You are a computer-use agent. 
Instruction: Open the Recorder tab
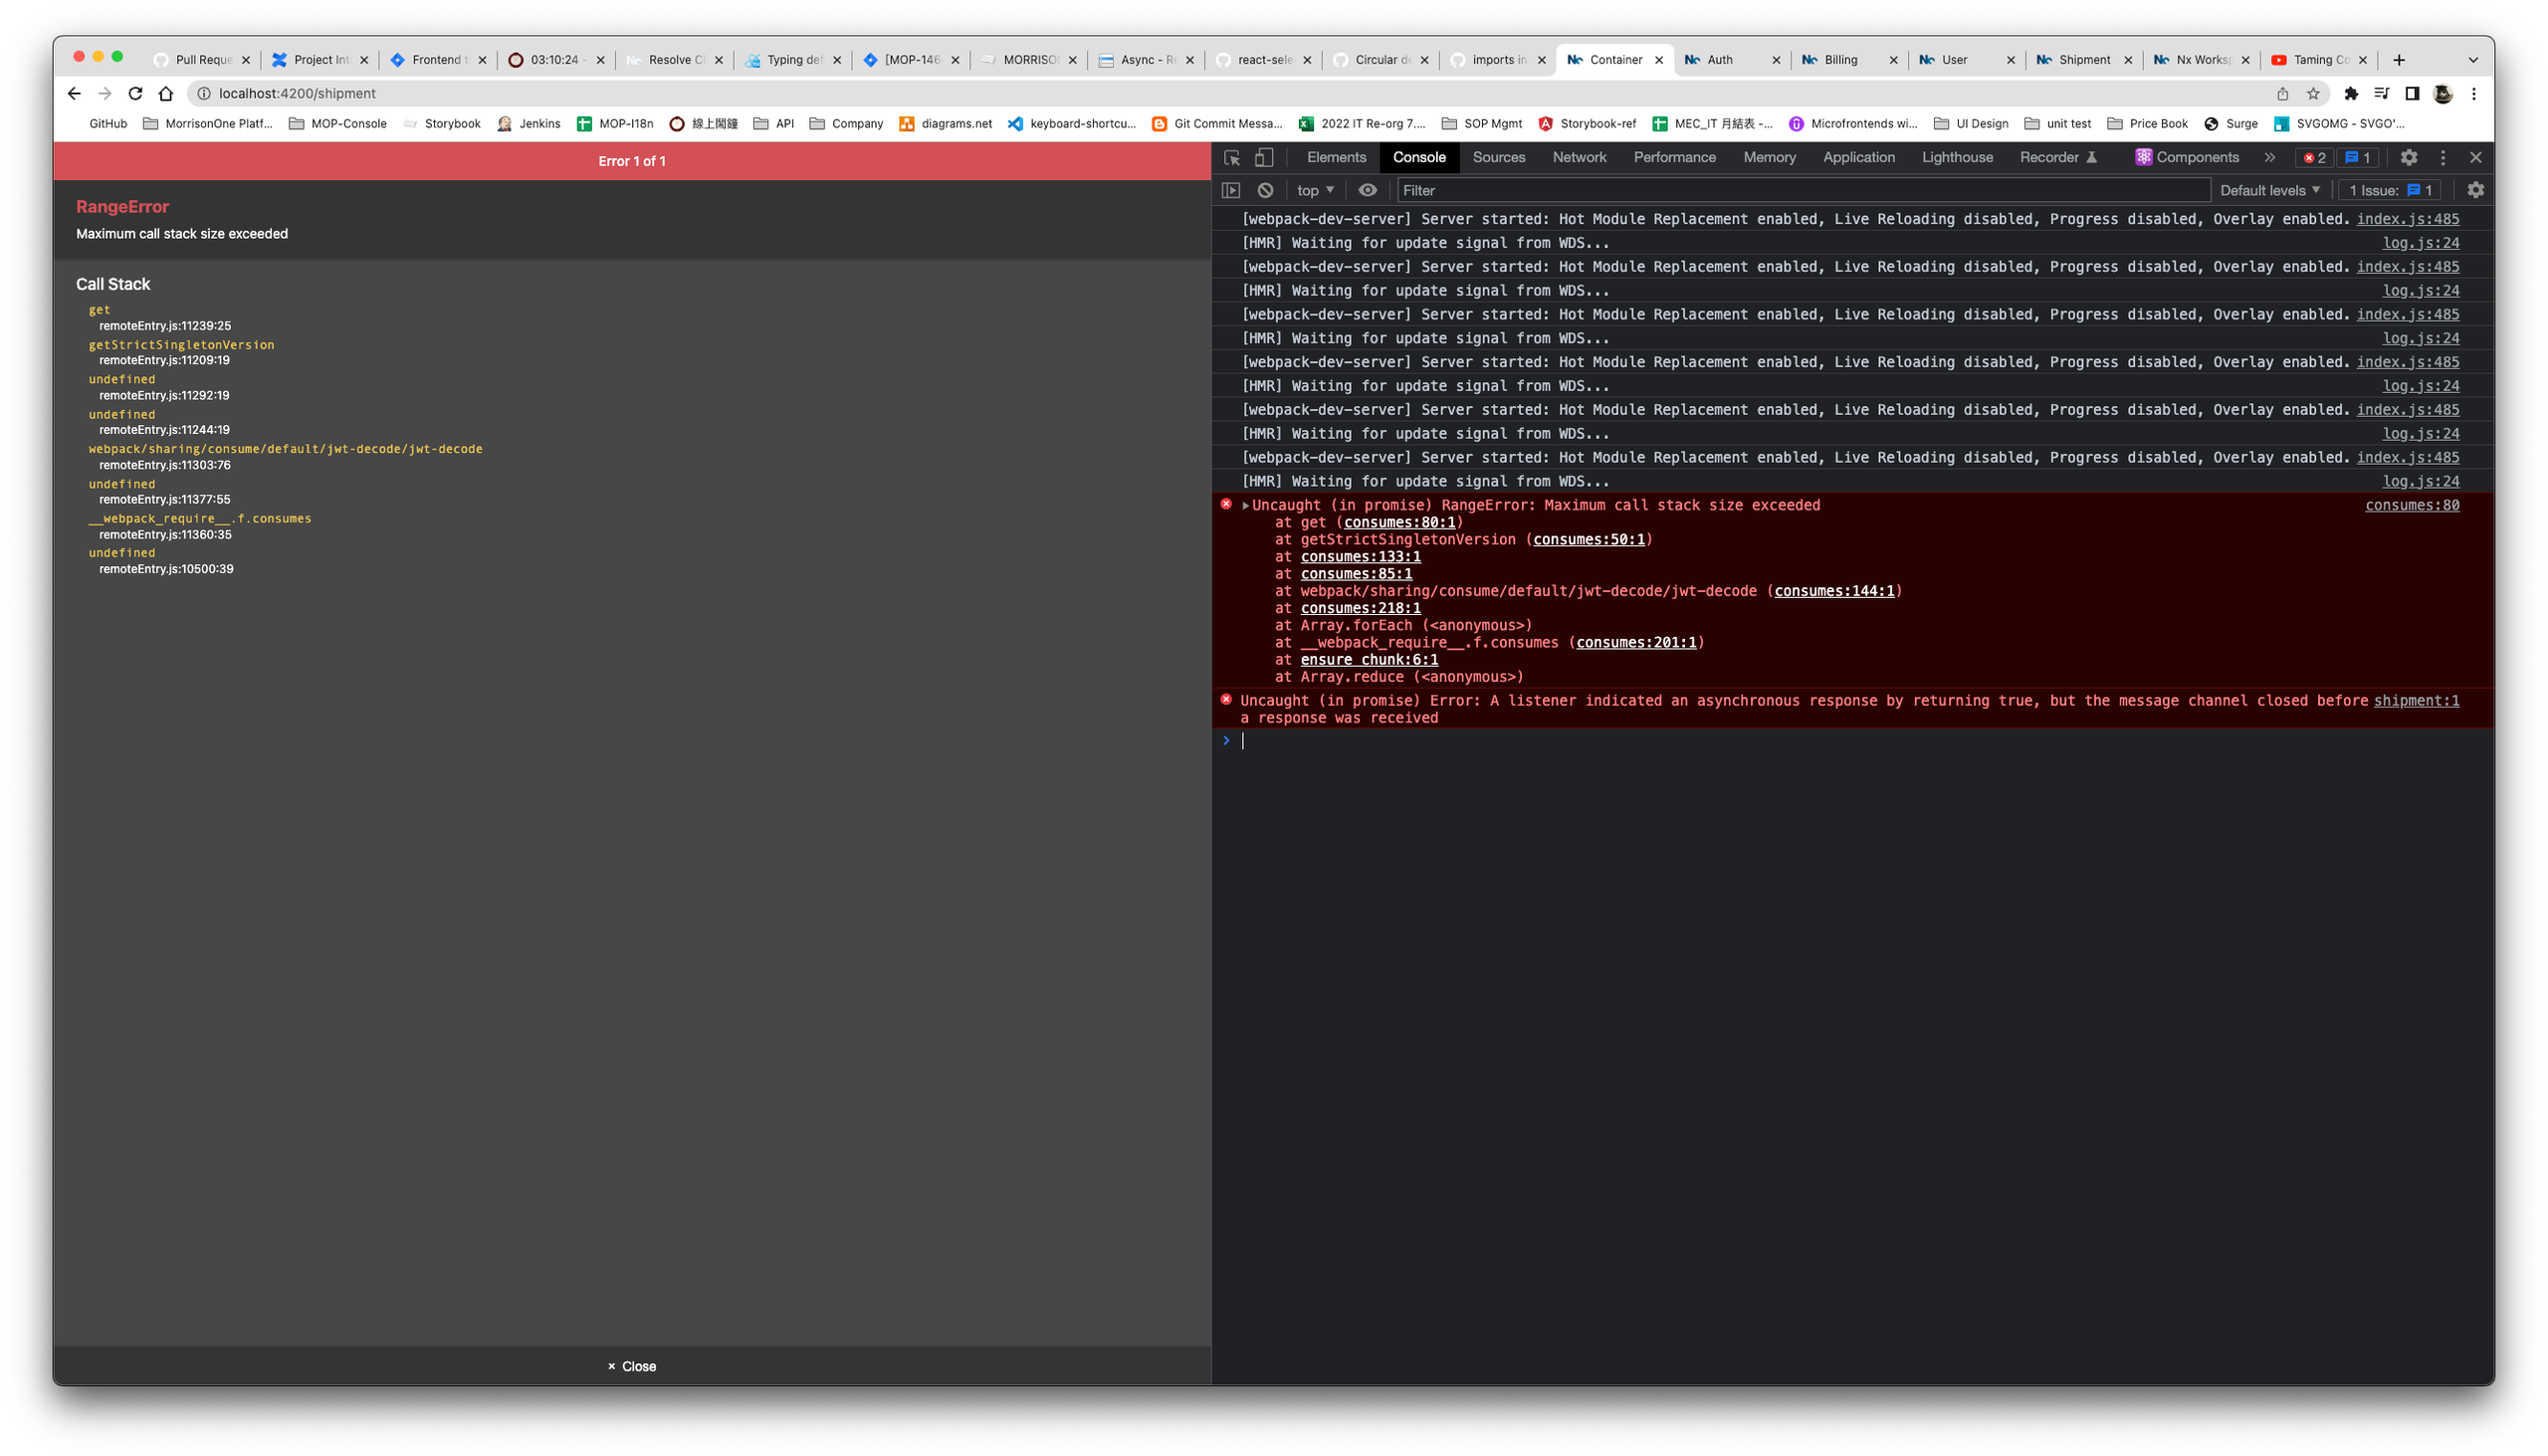(2057, 157)
